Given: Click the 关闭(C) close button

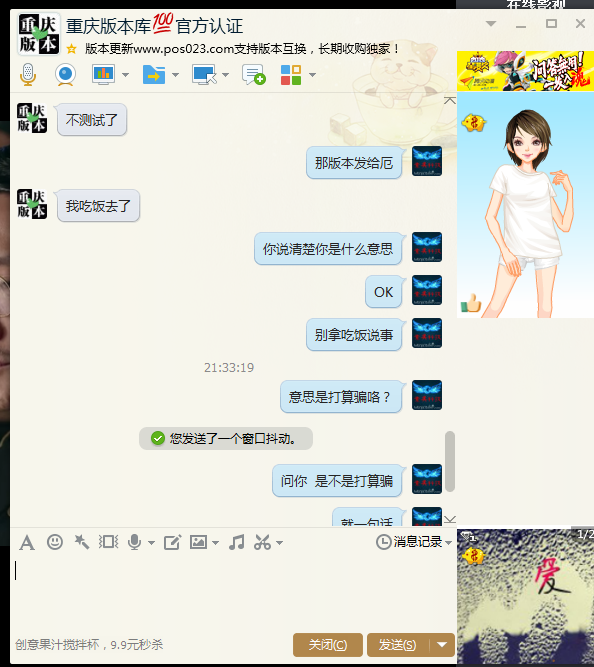Looking at the screenshot, I should click(328, 645).
